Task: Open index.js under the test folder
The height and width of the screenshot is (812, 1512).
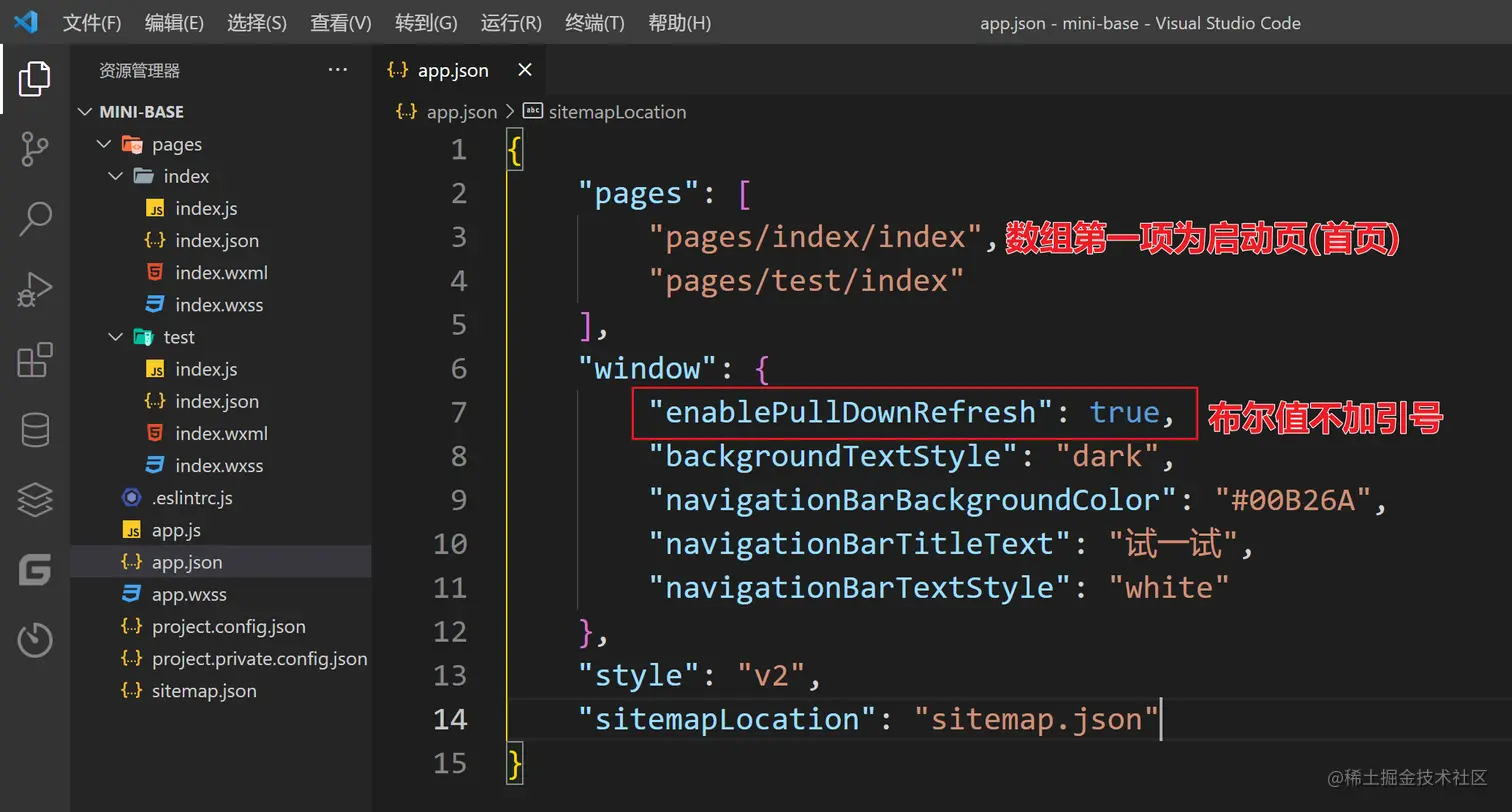Action: pos(206,369)
